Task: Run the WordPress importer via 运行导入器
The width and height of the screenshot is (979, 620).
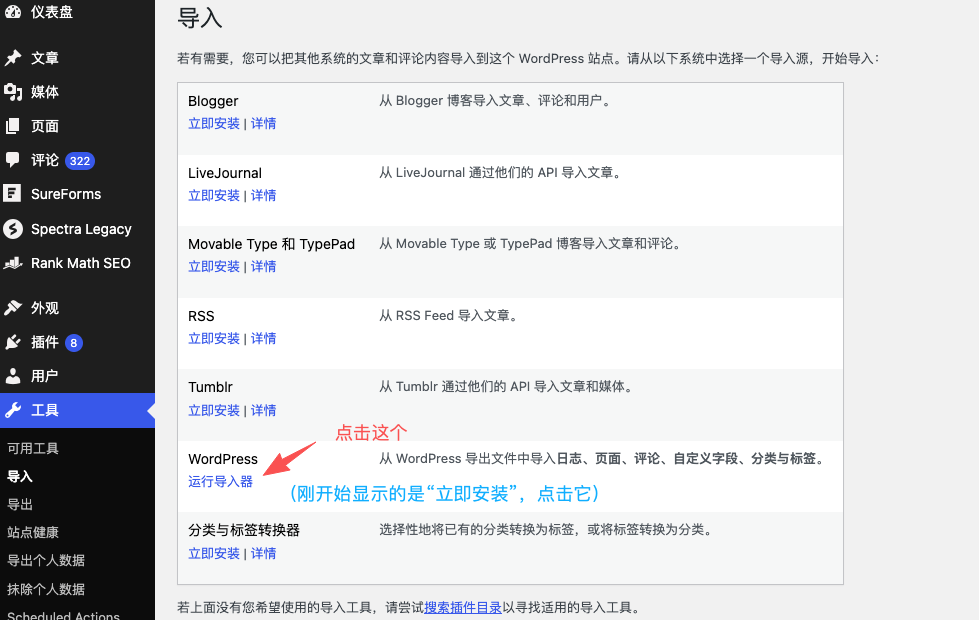Action: 220,481
